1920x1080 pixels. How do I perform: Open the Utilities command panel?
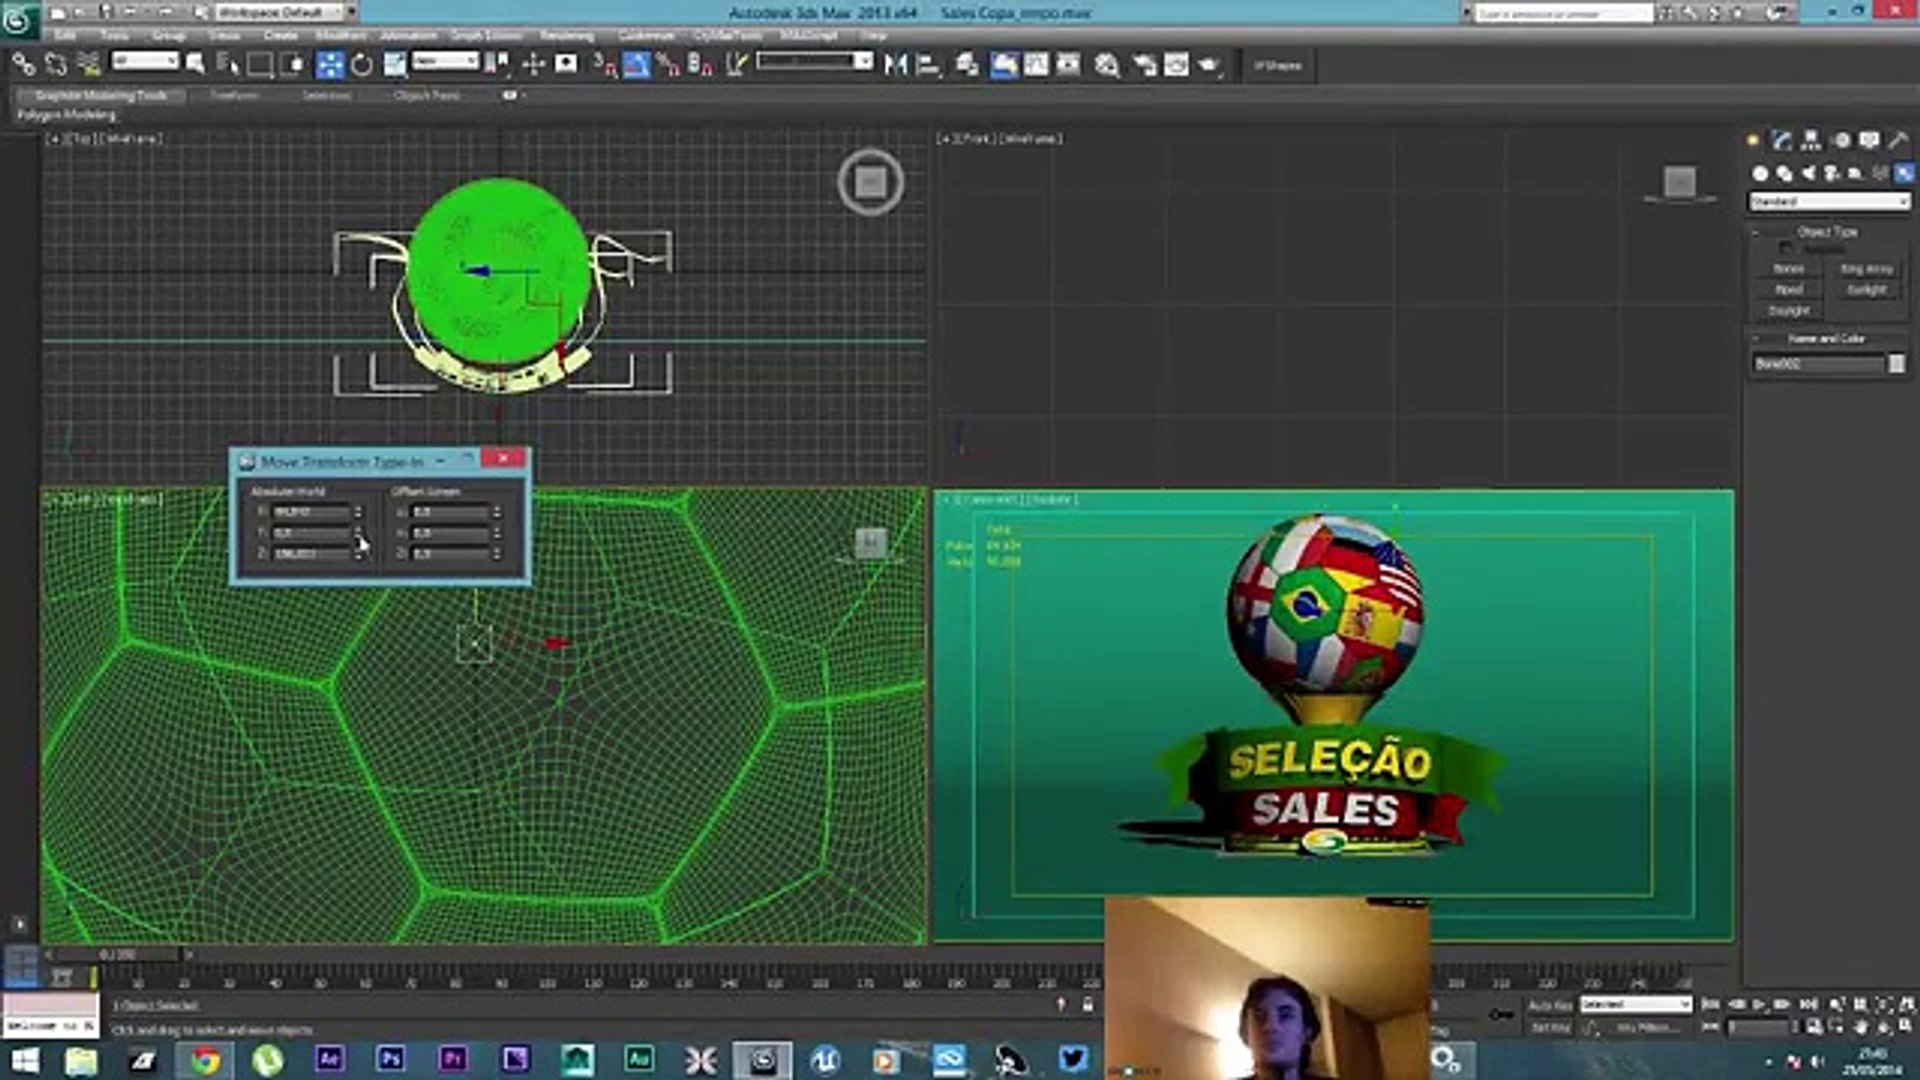(1898, 141)
